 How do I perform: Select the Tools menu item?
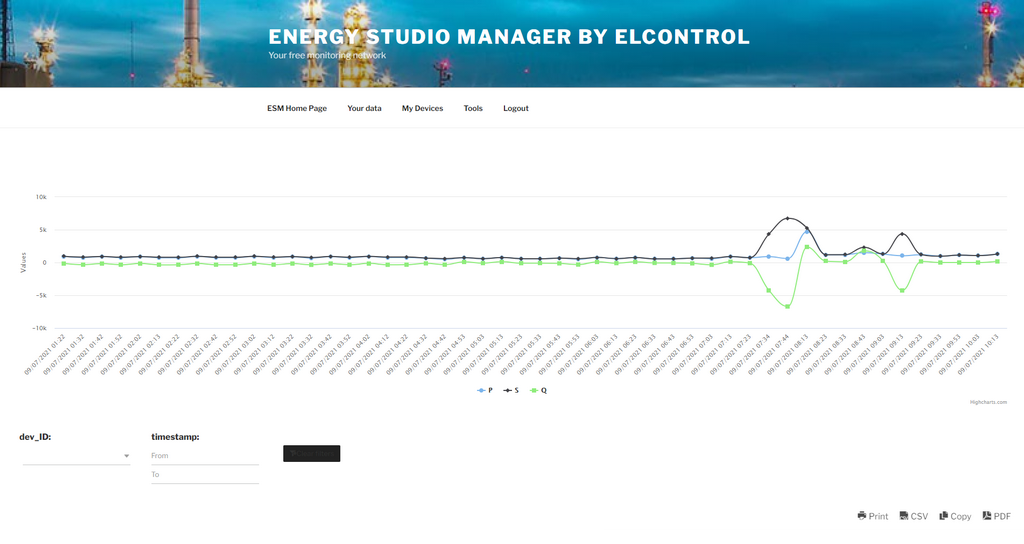473,108
